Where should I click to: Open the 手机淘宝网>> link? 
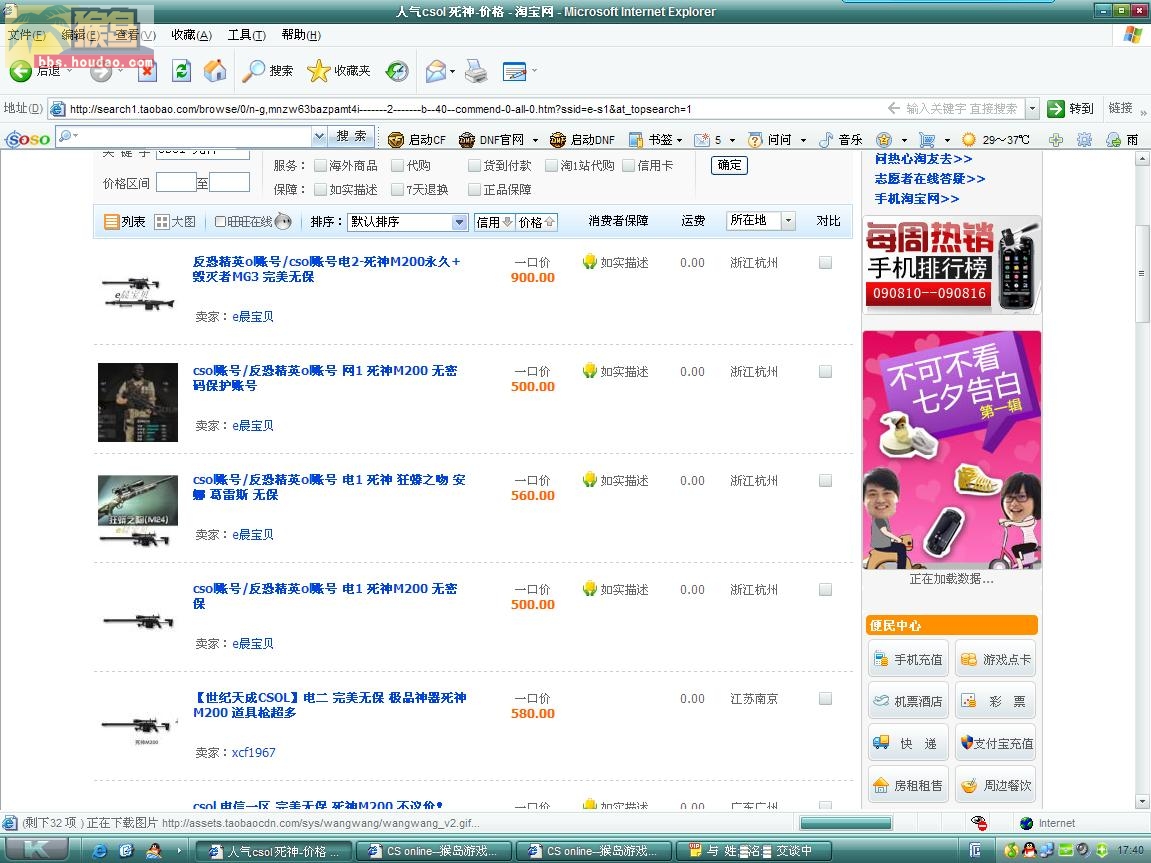(x=916, y=199)
